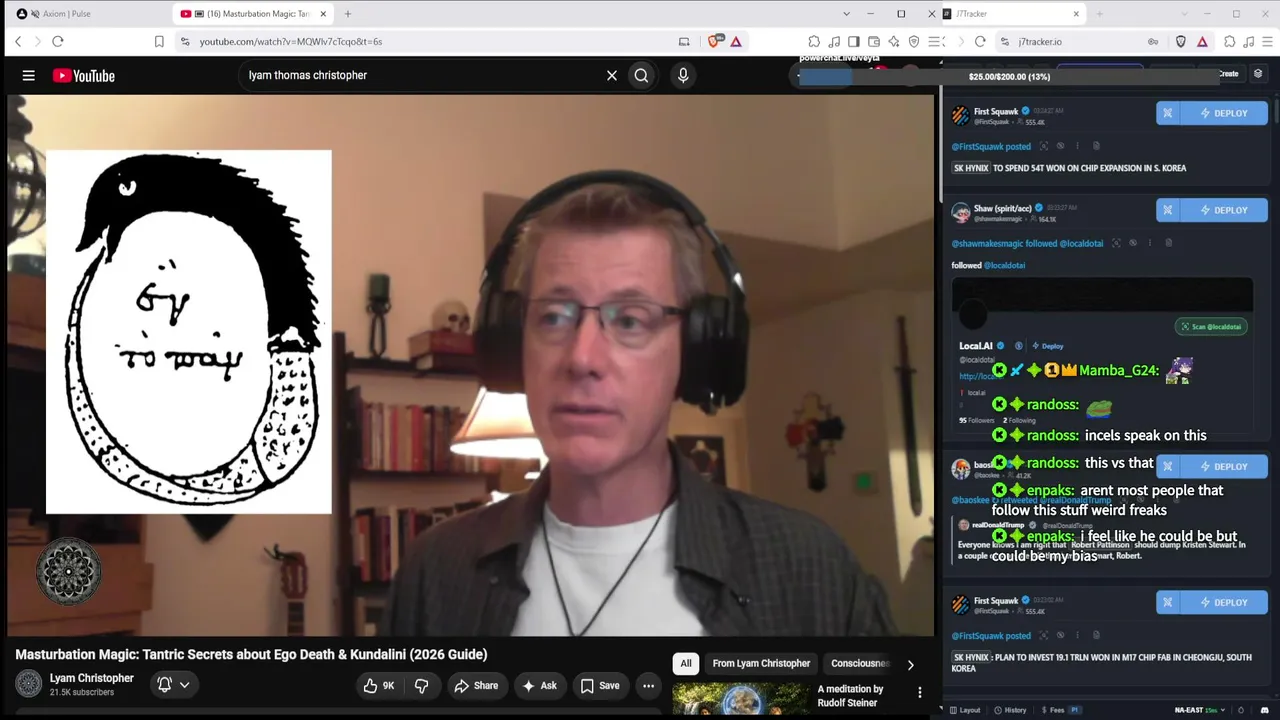Open the J7Tracker layers icon at top right
This screenshot has height=720, width=1280.
(x=1258, y=74)
